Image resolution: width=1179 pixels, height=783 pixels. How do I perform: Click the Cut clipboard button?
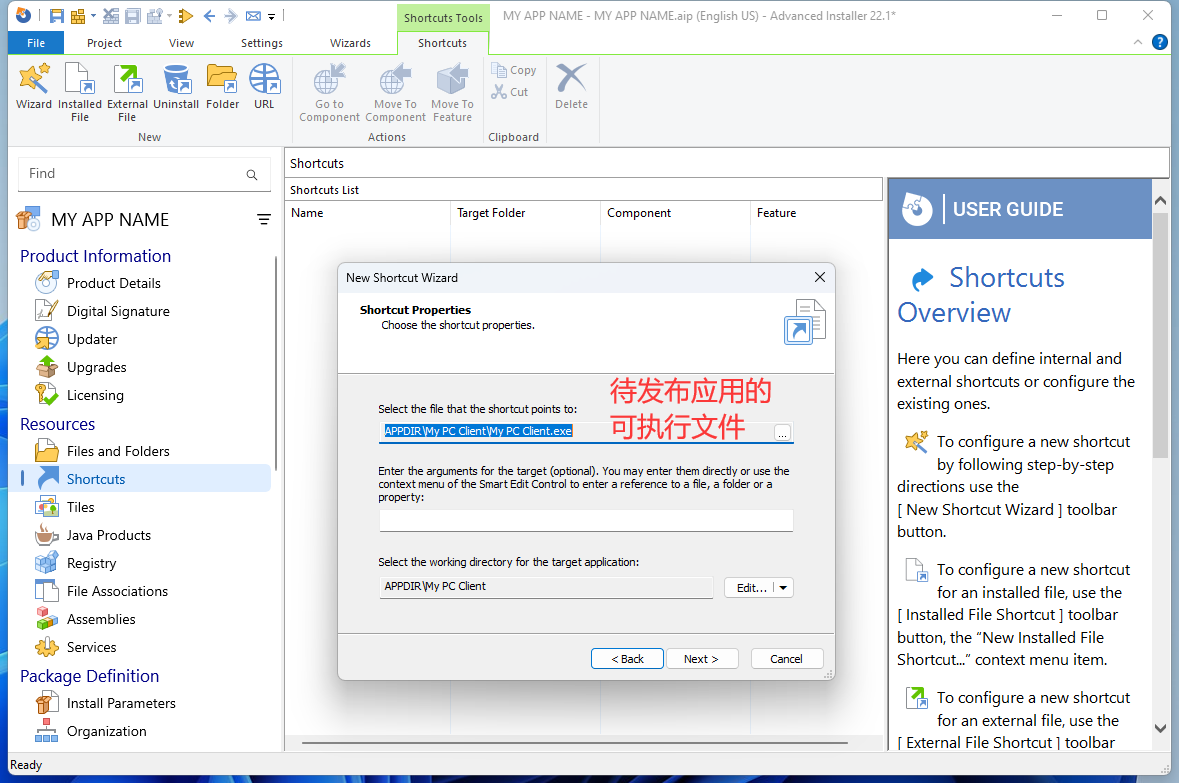pos(511,92)
